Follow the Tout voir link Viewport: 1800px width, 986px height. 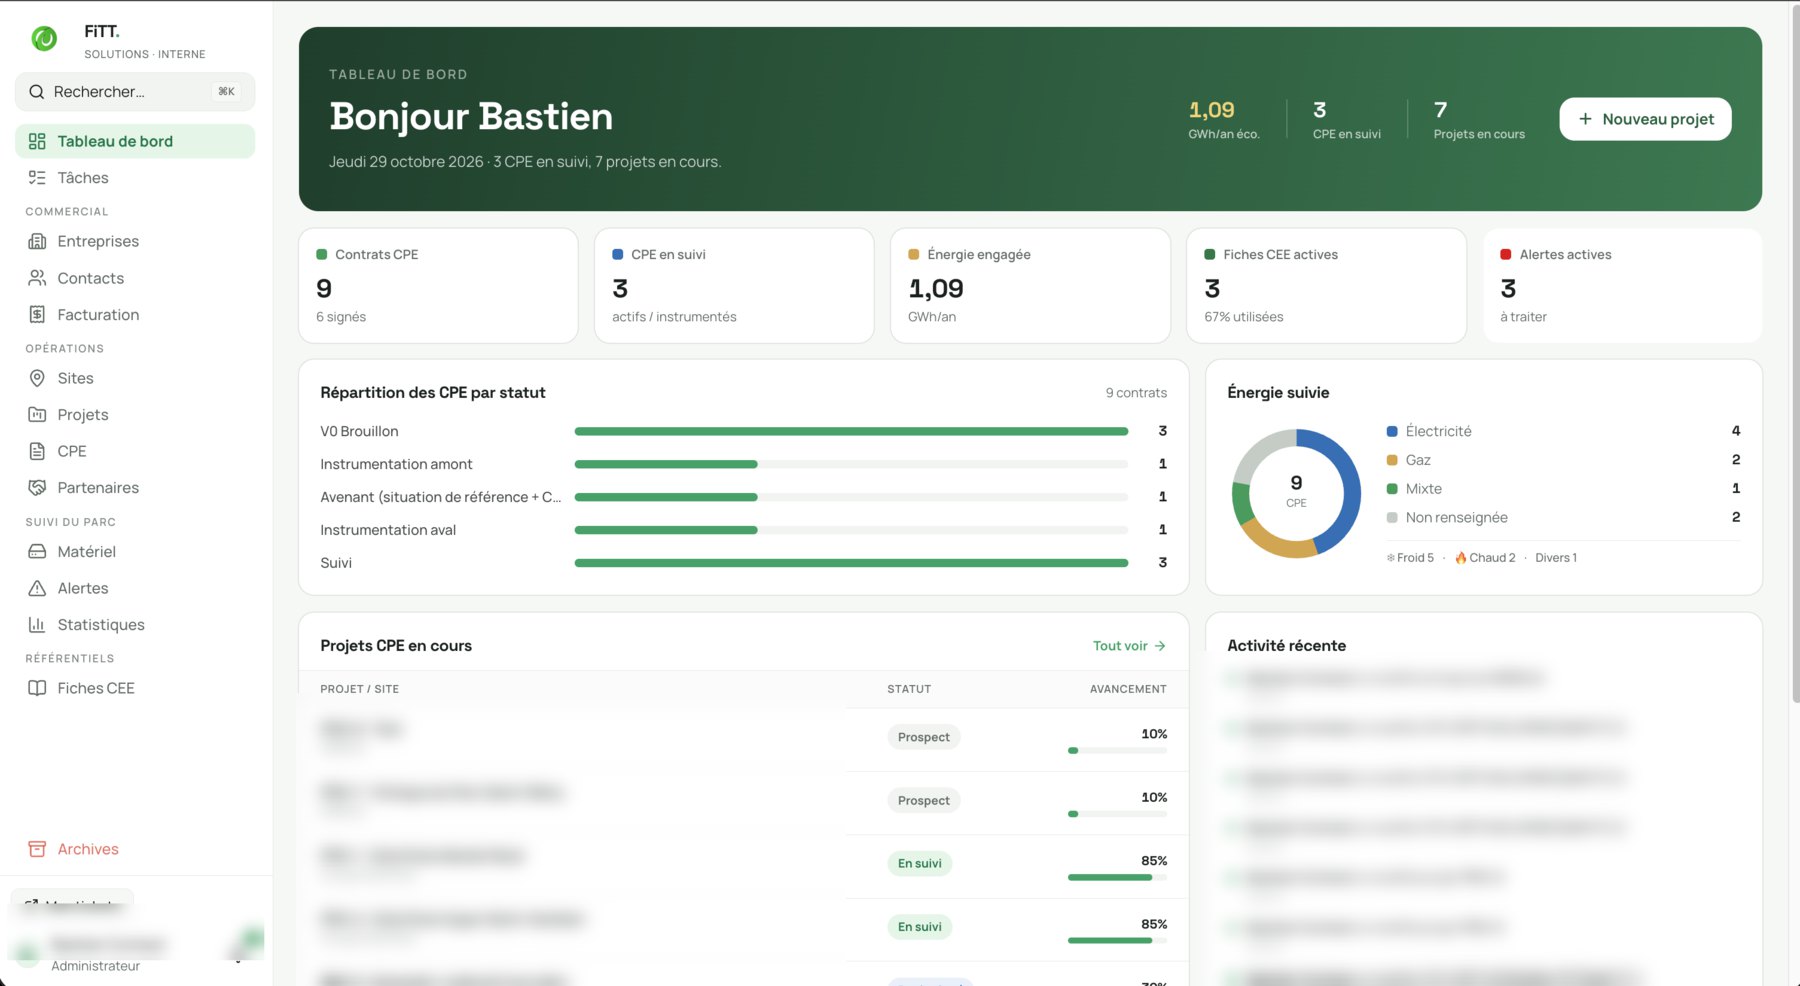pos(1129,646)
